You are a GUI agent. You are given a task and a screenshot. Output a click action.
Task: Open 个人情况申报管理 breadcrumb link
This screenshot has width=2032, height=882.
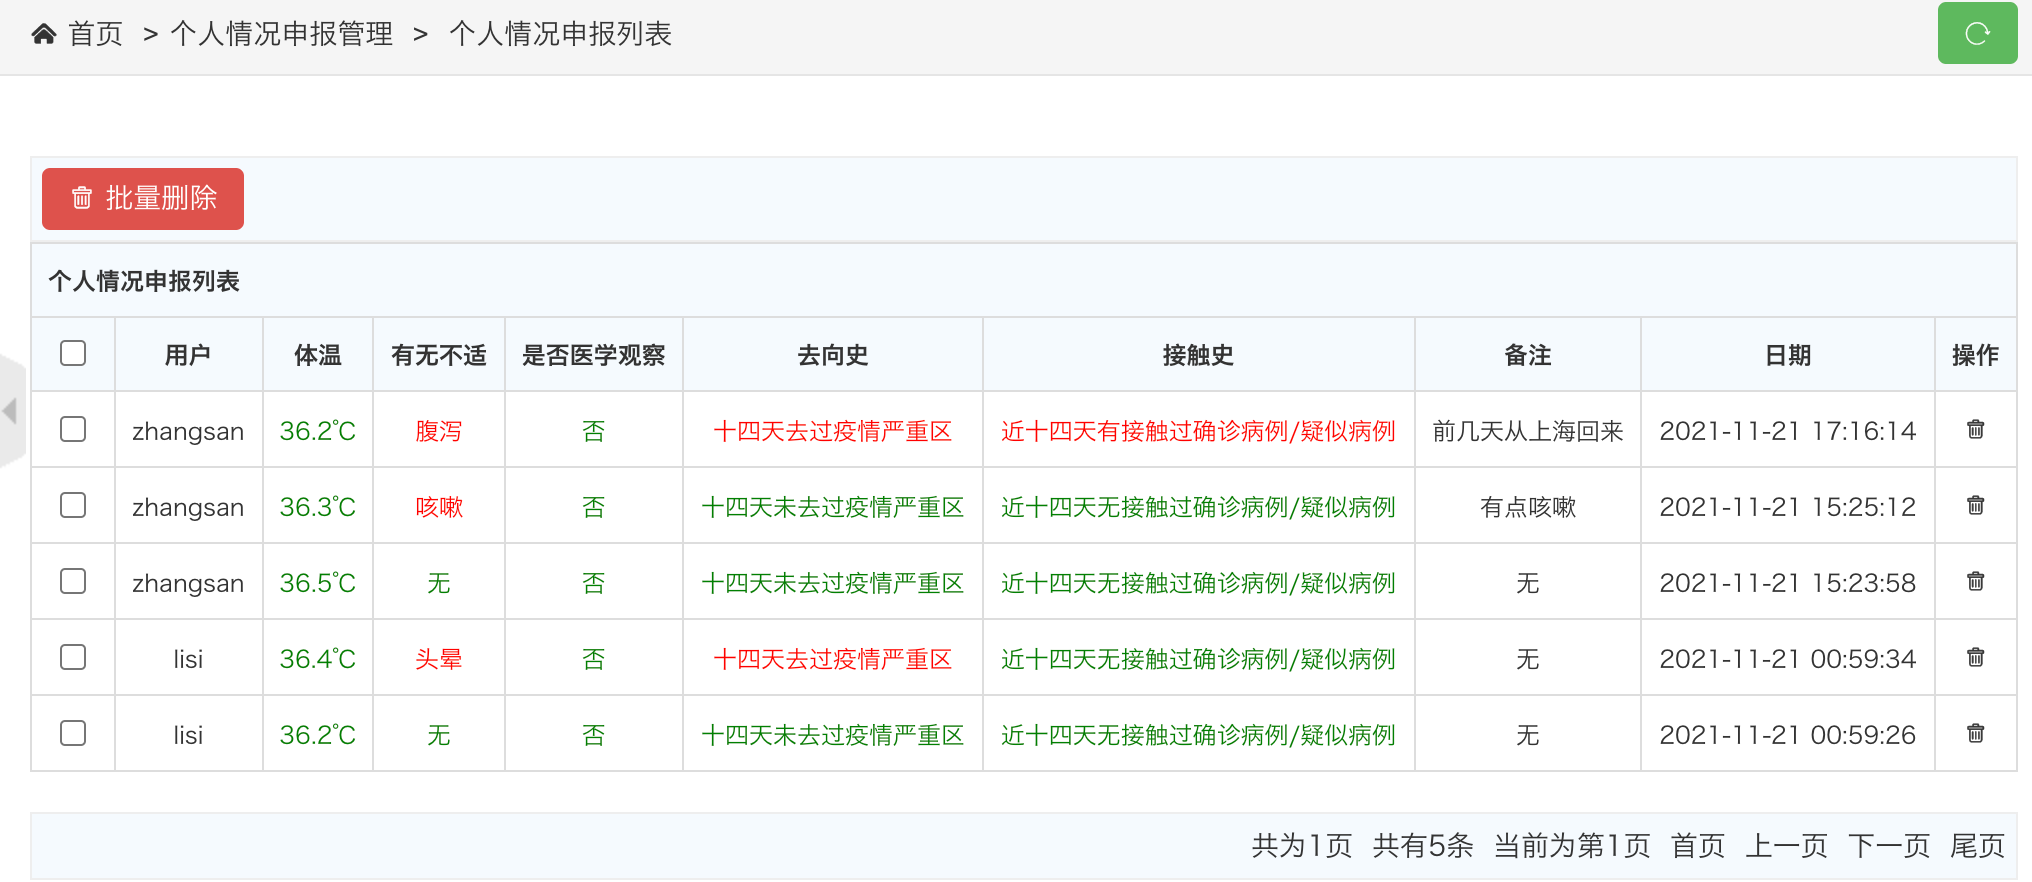(x=282, y=35)
